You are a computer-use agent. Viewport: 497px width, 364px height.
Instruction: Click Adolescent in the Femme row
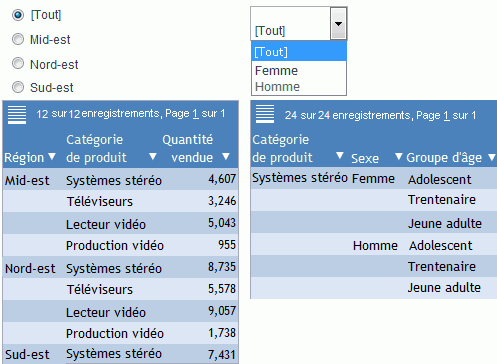pos(440,180)
